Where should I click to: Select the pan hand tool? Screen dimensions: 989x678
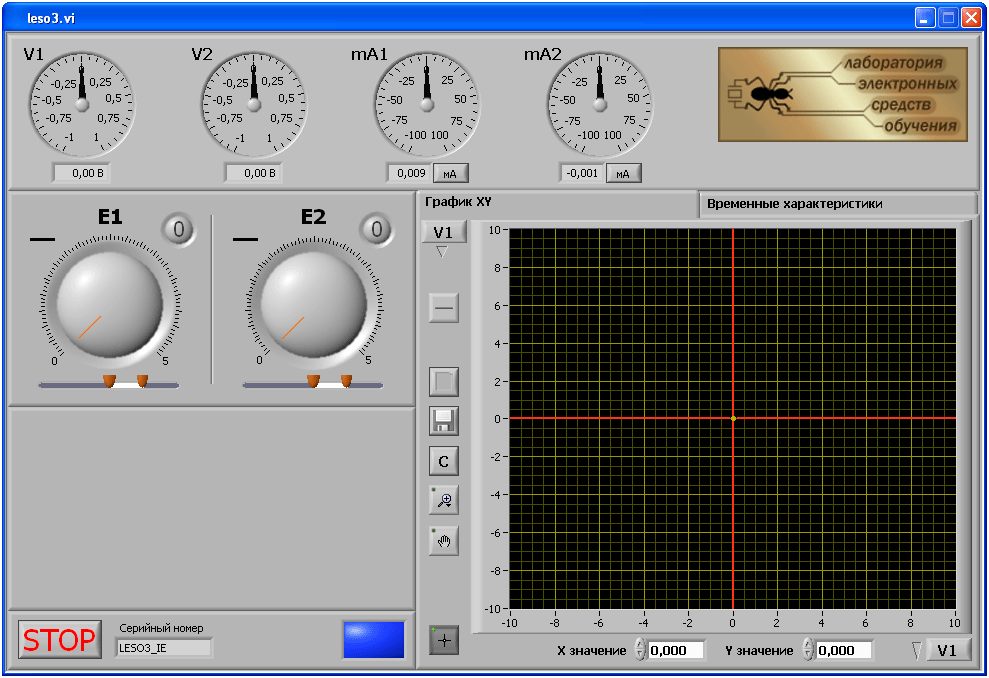coord(444,541)
